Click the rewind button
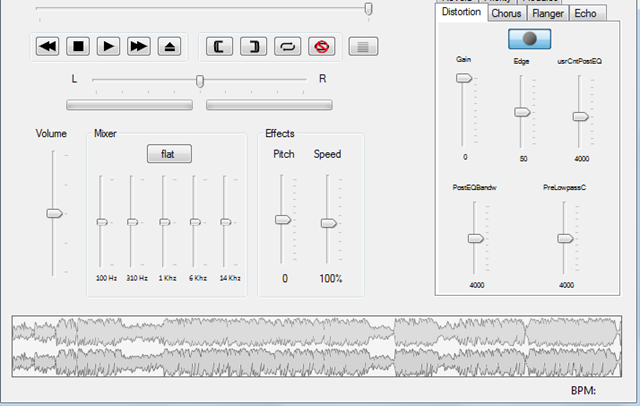 [48, 46]
